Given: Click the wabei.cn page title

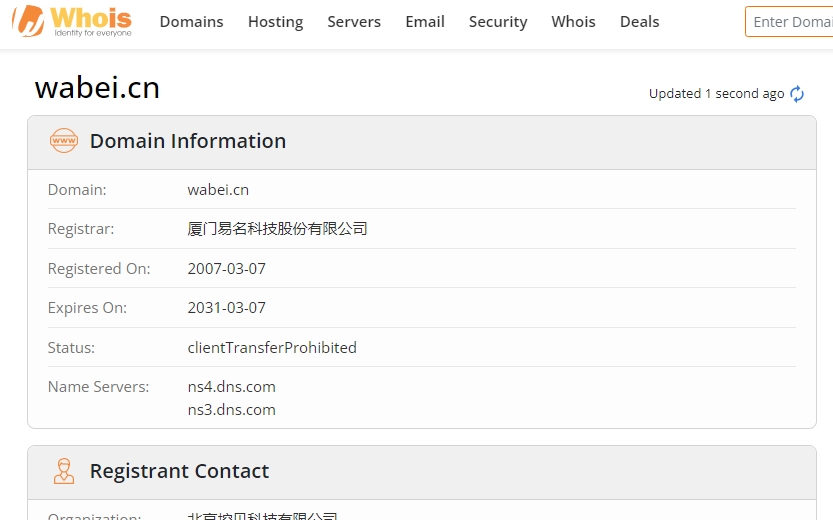Looking at the screenshot, I should click(97, 88).
